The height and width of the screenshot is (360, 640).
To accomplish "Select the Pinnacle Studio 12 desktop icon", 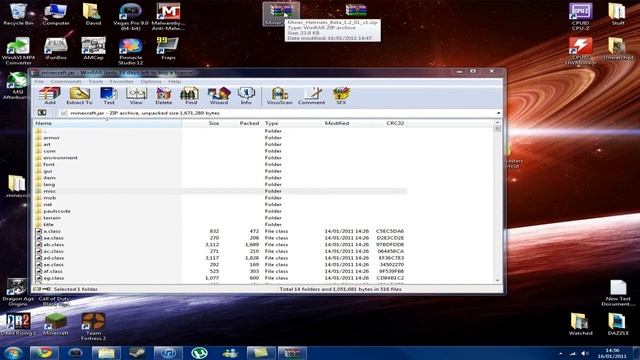I will coord(131,51).
